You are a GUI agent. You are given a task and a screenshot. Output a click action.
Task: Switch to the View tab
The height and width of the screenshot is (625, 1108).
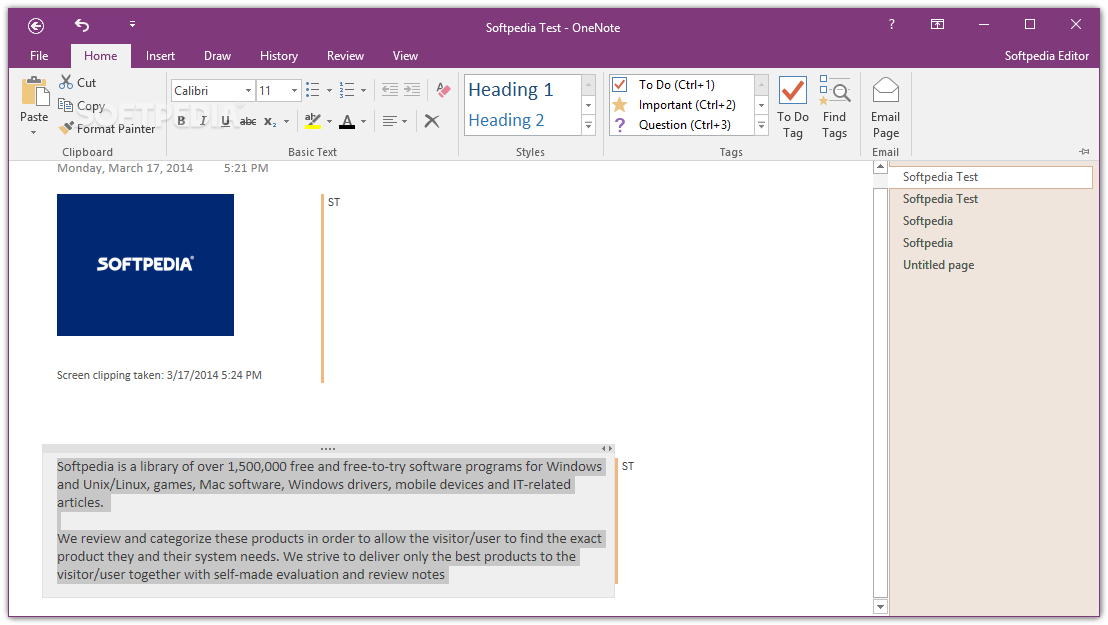(405, 56)
